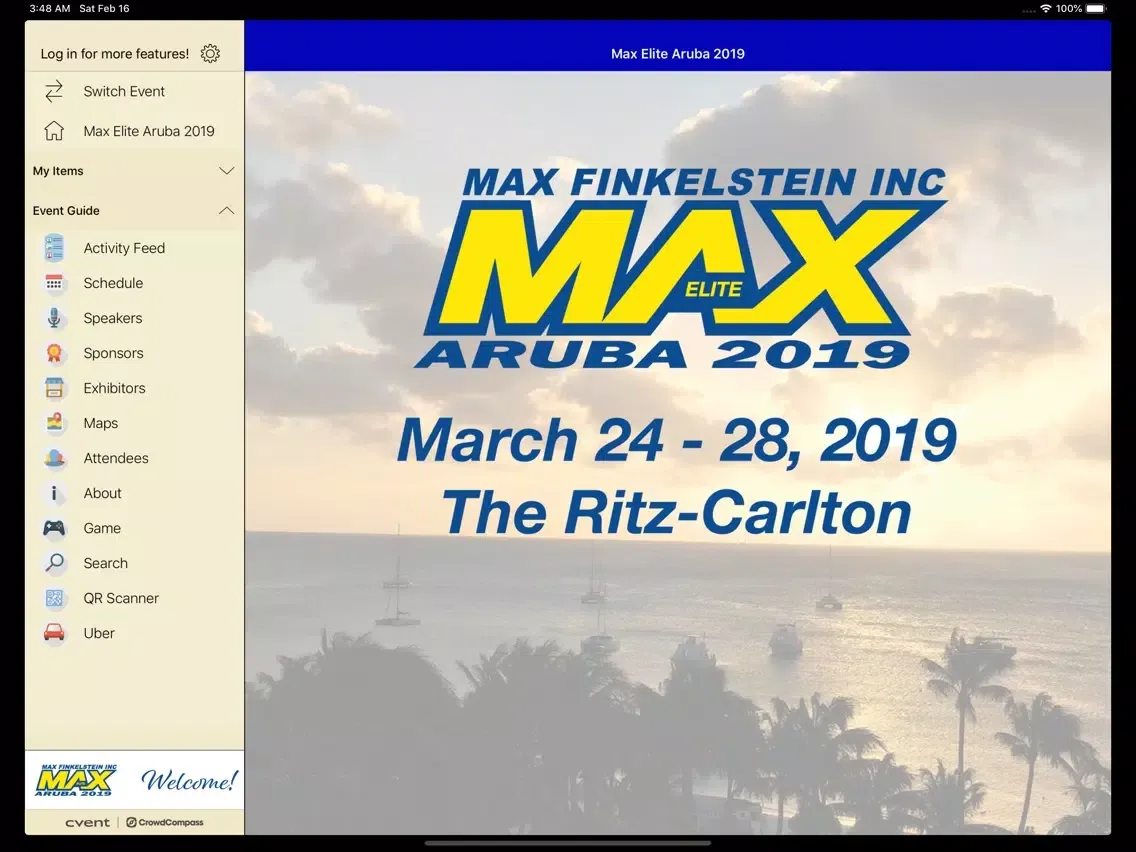The image size is (1136, 852).
Task: Go to Max Elite Aruba 2019 home label
Action: 149,131
